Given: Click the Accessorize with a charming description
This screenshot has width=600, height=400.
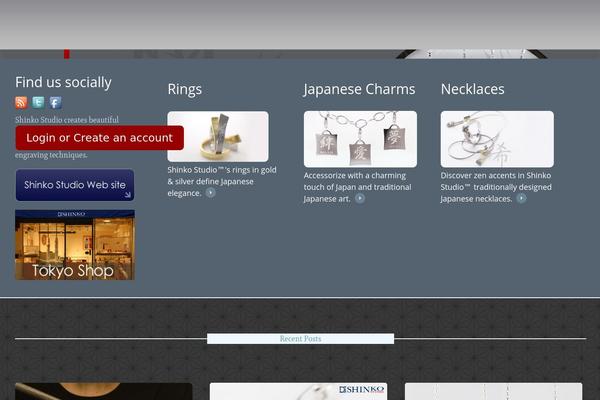Looking at the screenshot, I should pos(357,187).
